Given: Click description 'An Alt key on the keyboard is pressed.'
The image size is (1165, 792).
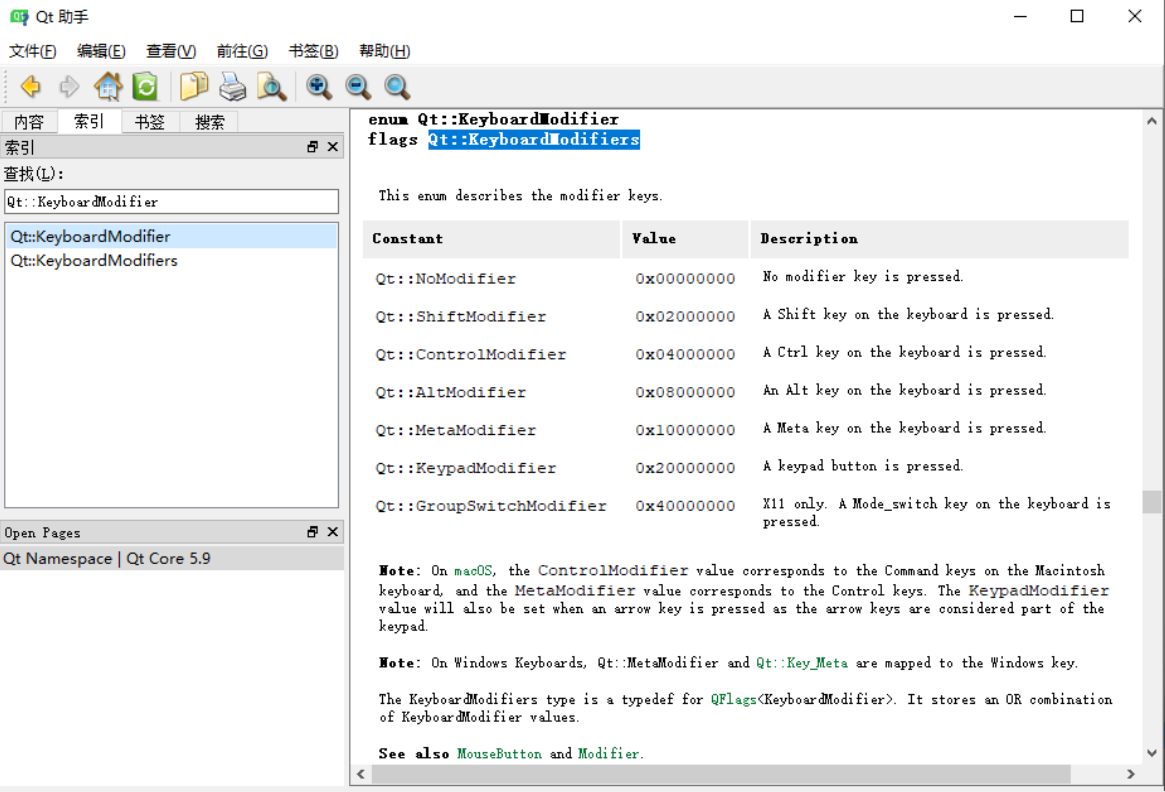Looking at the screenshot, I should 904,390.
